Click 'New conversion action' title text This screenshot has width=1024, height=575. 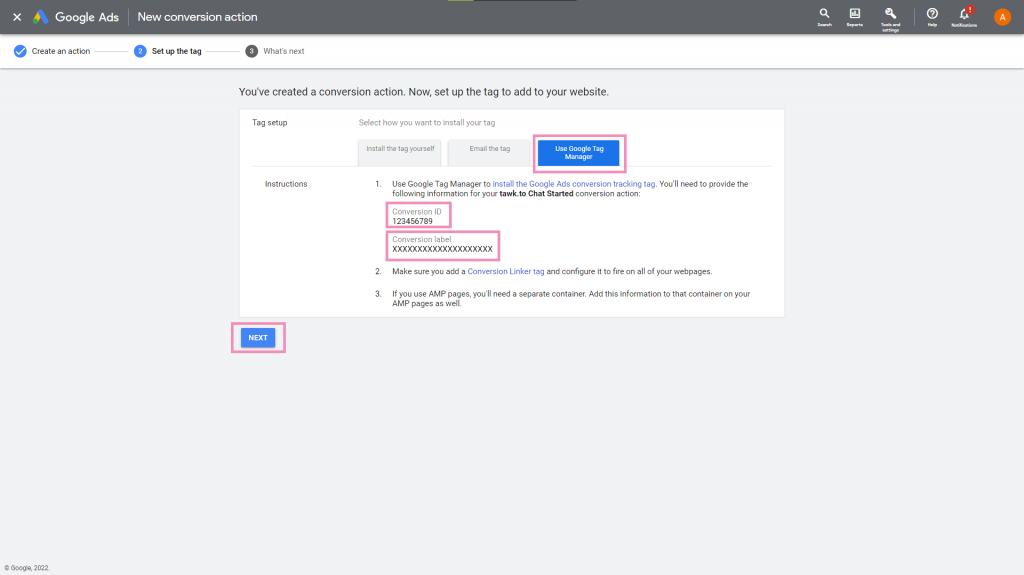(197, 17)
